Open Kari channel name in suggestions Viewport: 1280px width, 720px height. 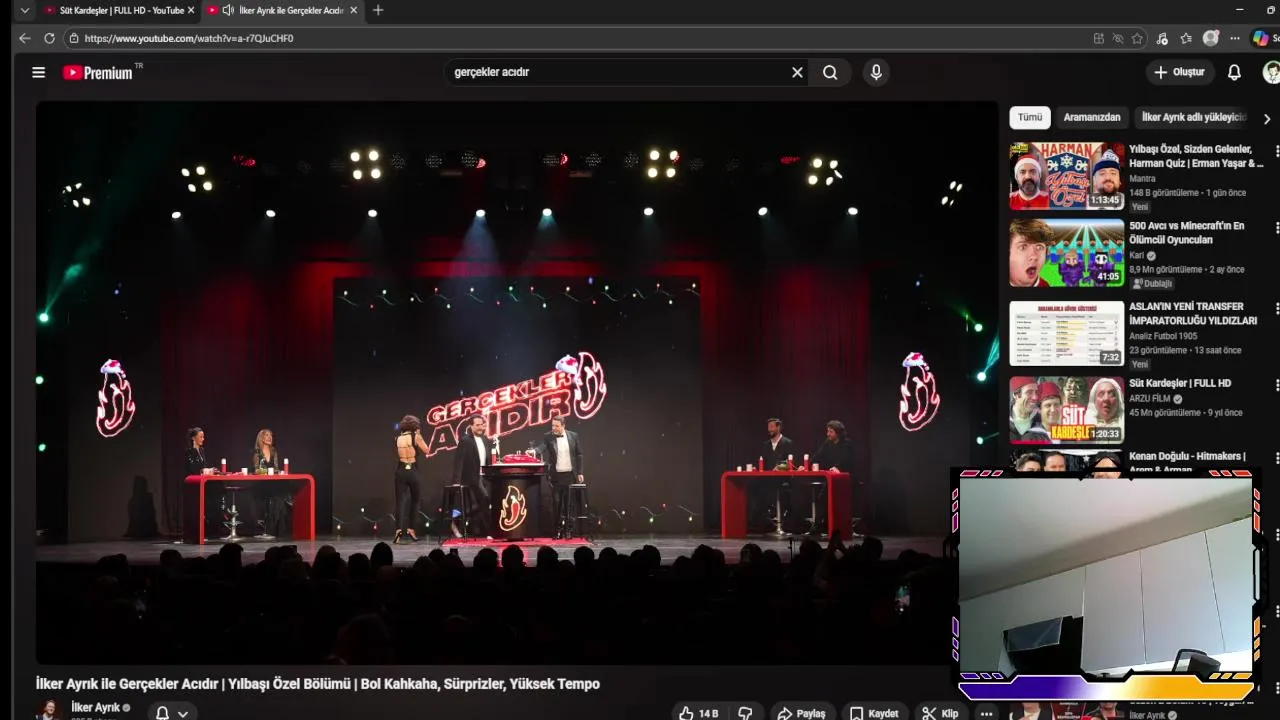[1136, 256]
